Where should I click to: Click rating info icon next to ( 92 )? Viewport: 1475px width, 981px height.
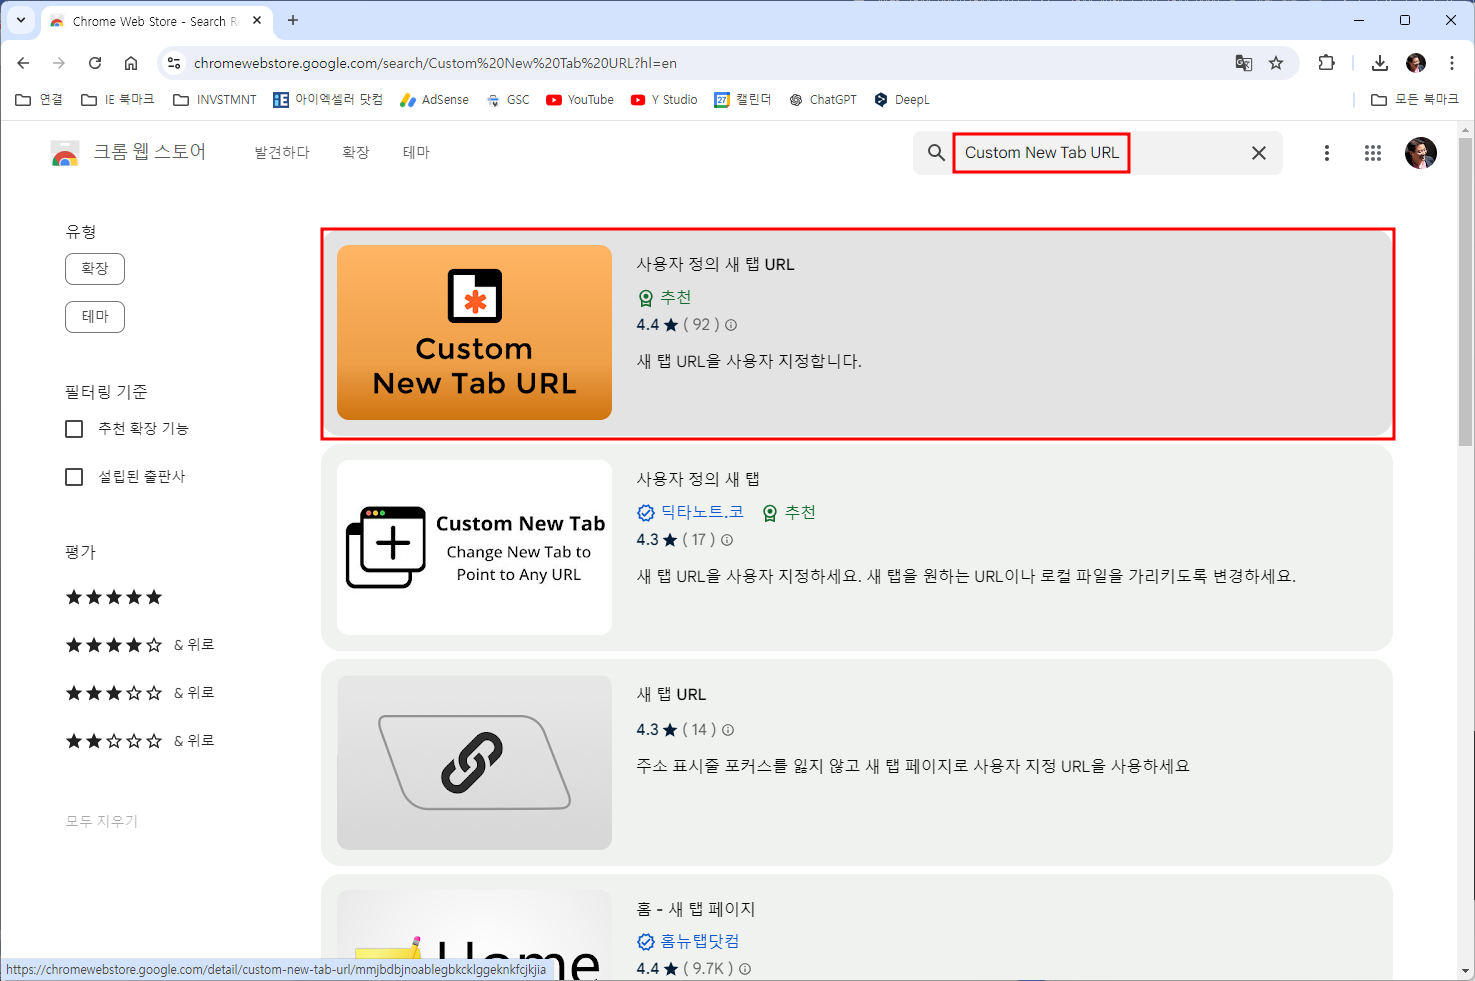tap(731, 325)
